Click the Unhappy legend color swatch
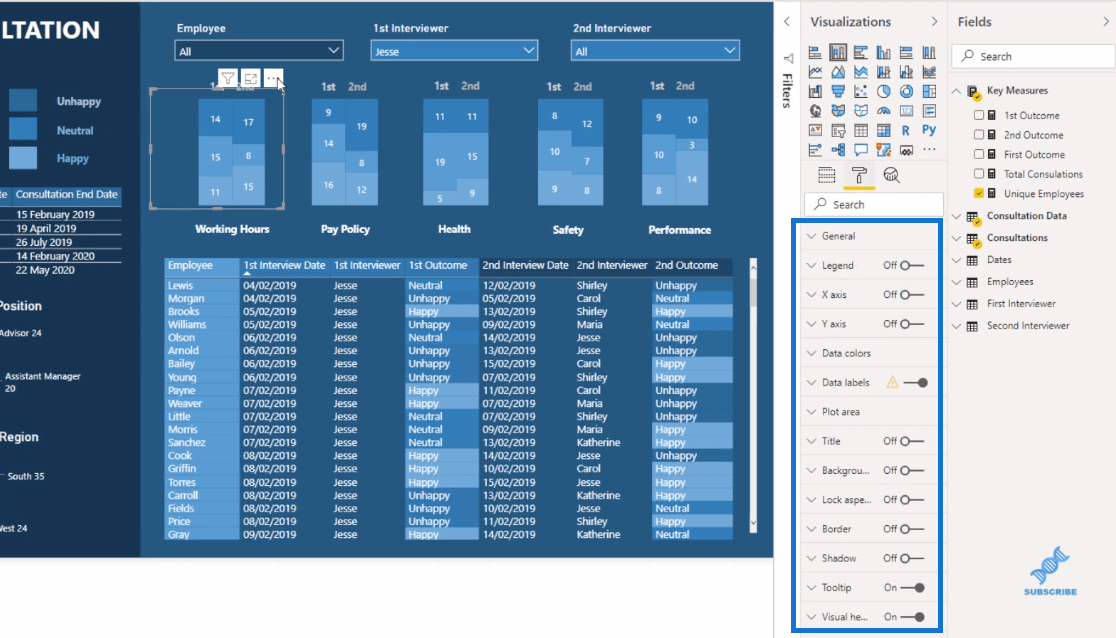Screen dimensions: 1116x638 [x=23, y=100]
